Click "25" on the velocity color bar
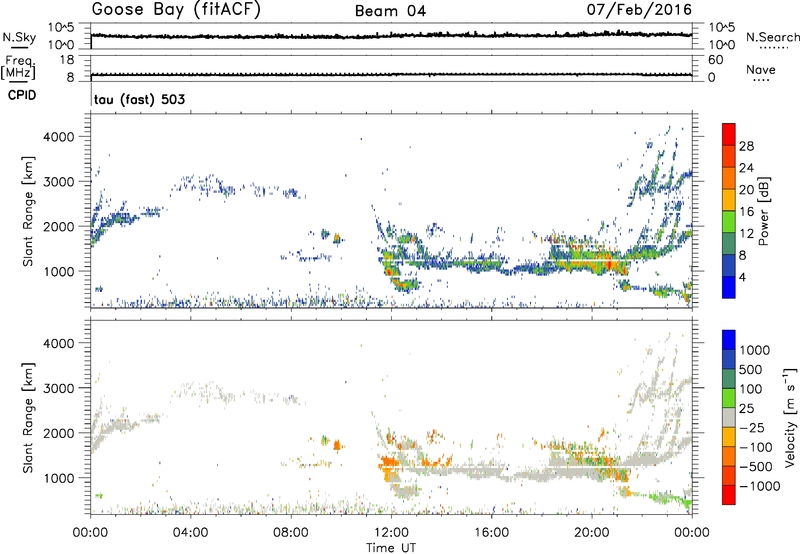 (746, 408)
